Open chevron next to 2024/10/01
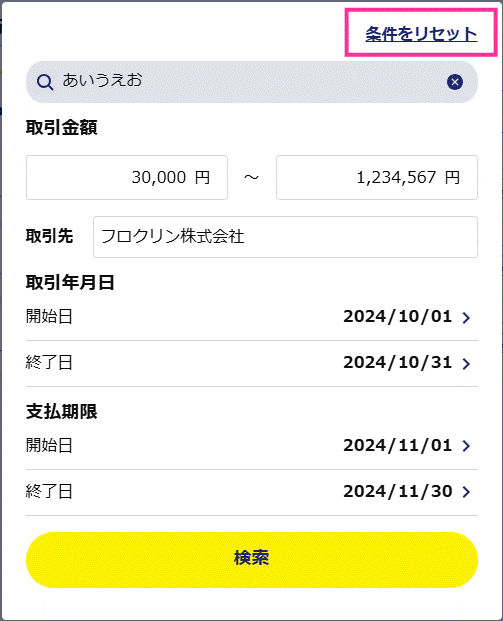The image size is (503, 621). click(x=466, y=318)
